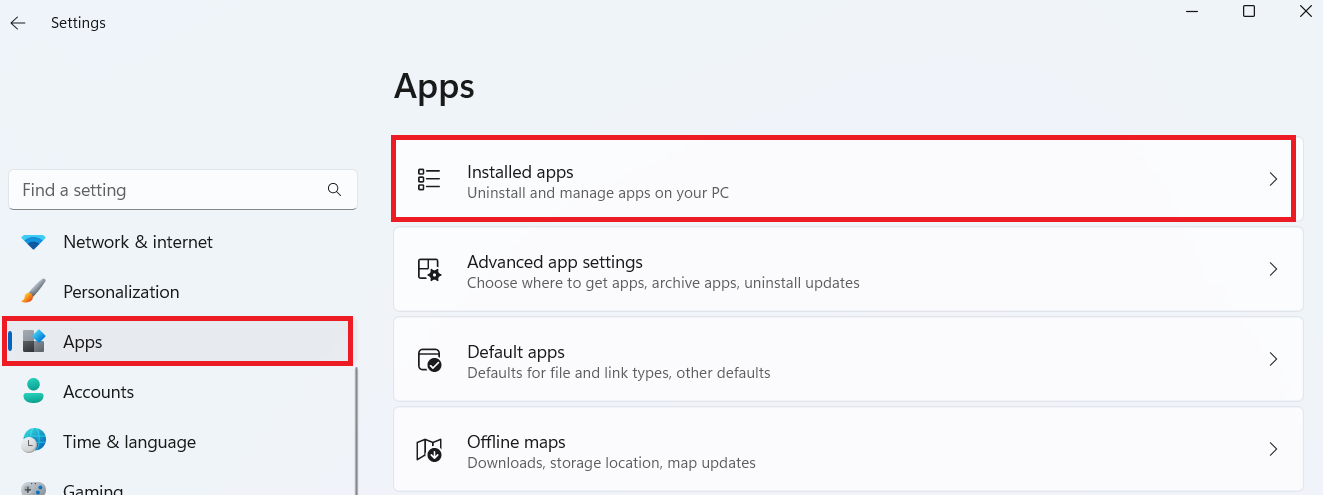Click the Accounts person icon
The width and height of the screenshot is (1323, 495).
[34, 392]
